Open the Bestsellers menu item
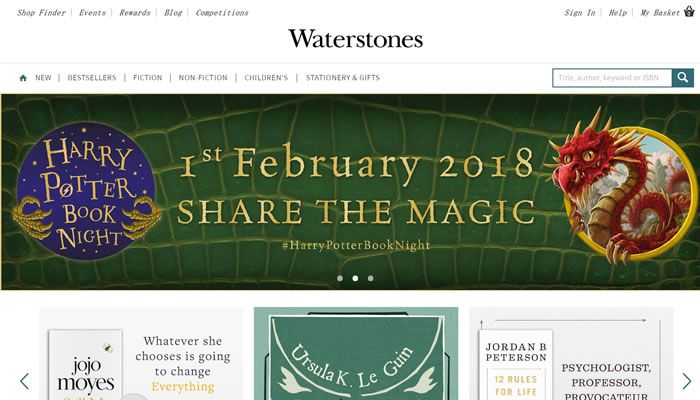The height and width of the screenshot is (400, 700). tap(92, 78)
